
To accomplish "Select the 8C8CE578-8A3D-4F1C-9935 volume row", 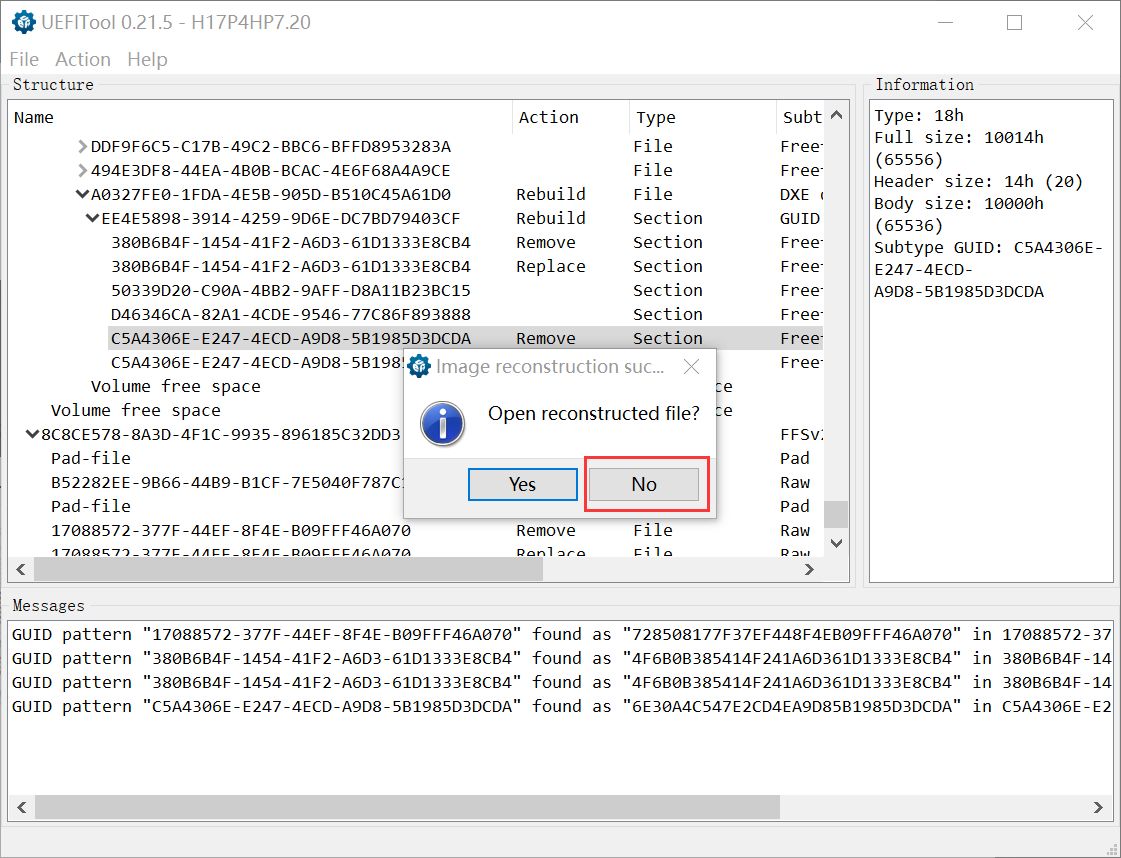I will pyautogui.click(x=220, y=435).
